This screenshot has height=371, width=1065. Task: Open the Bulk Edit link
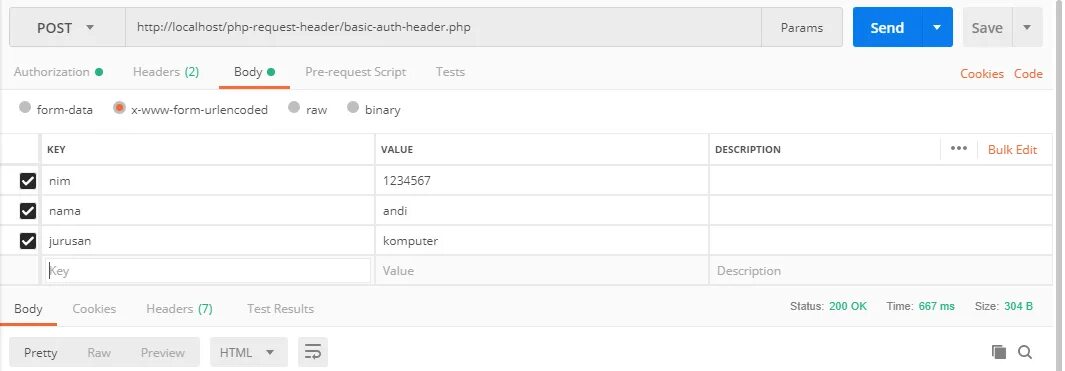[1012, 149]
